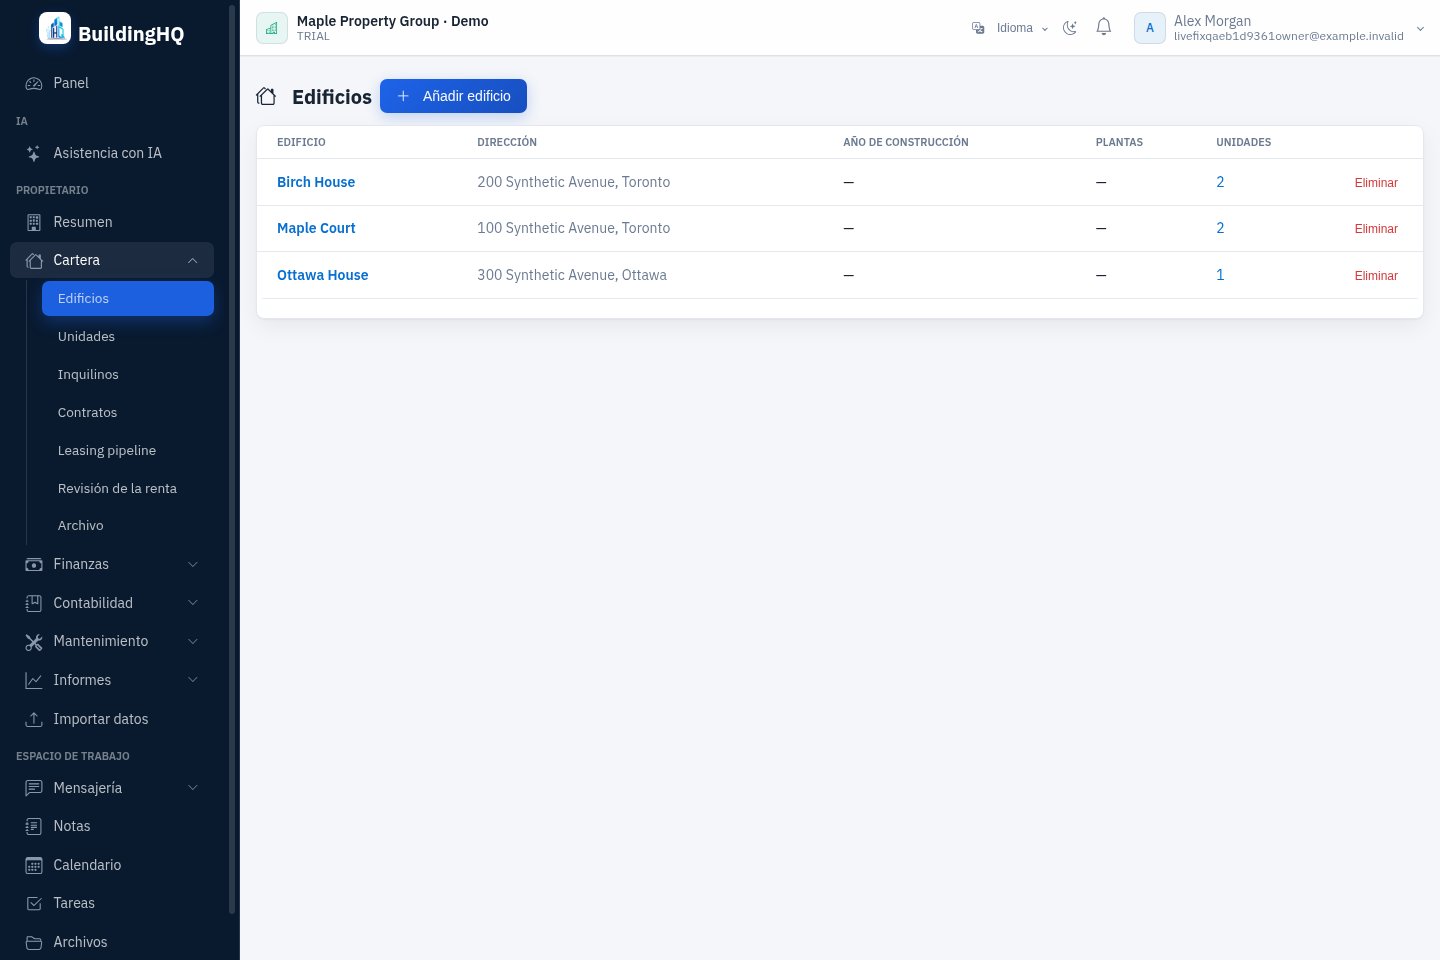Click the Informes chart icon
Viewport: 1440px width, 960px height.
click(x=34, y=681)
